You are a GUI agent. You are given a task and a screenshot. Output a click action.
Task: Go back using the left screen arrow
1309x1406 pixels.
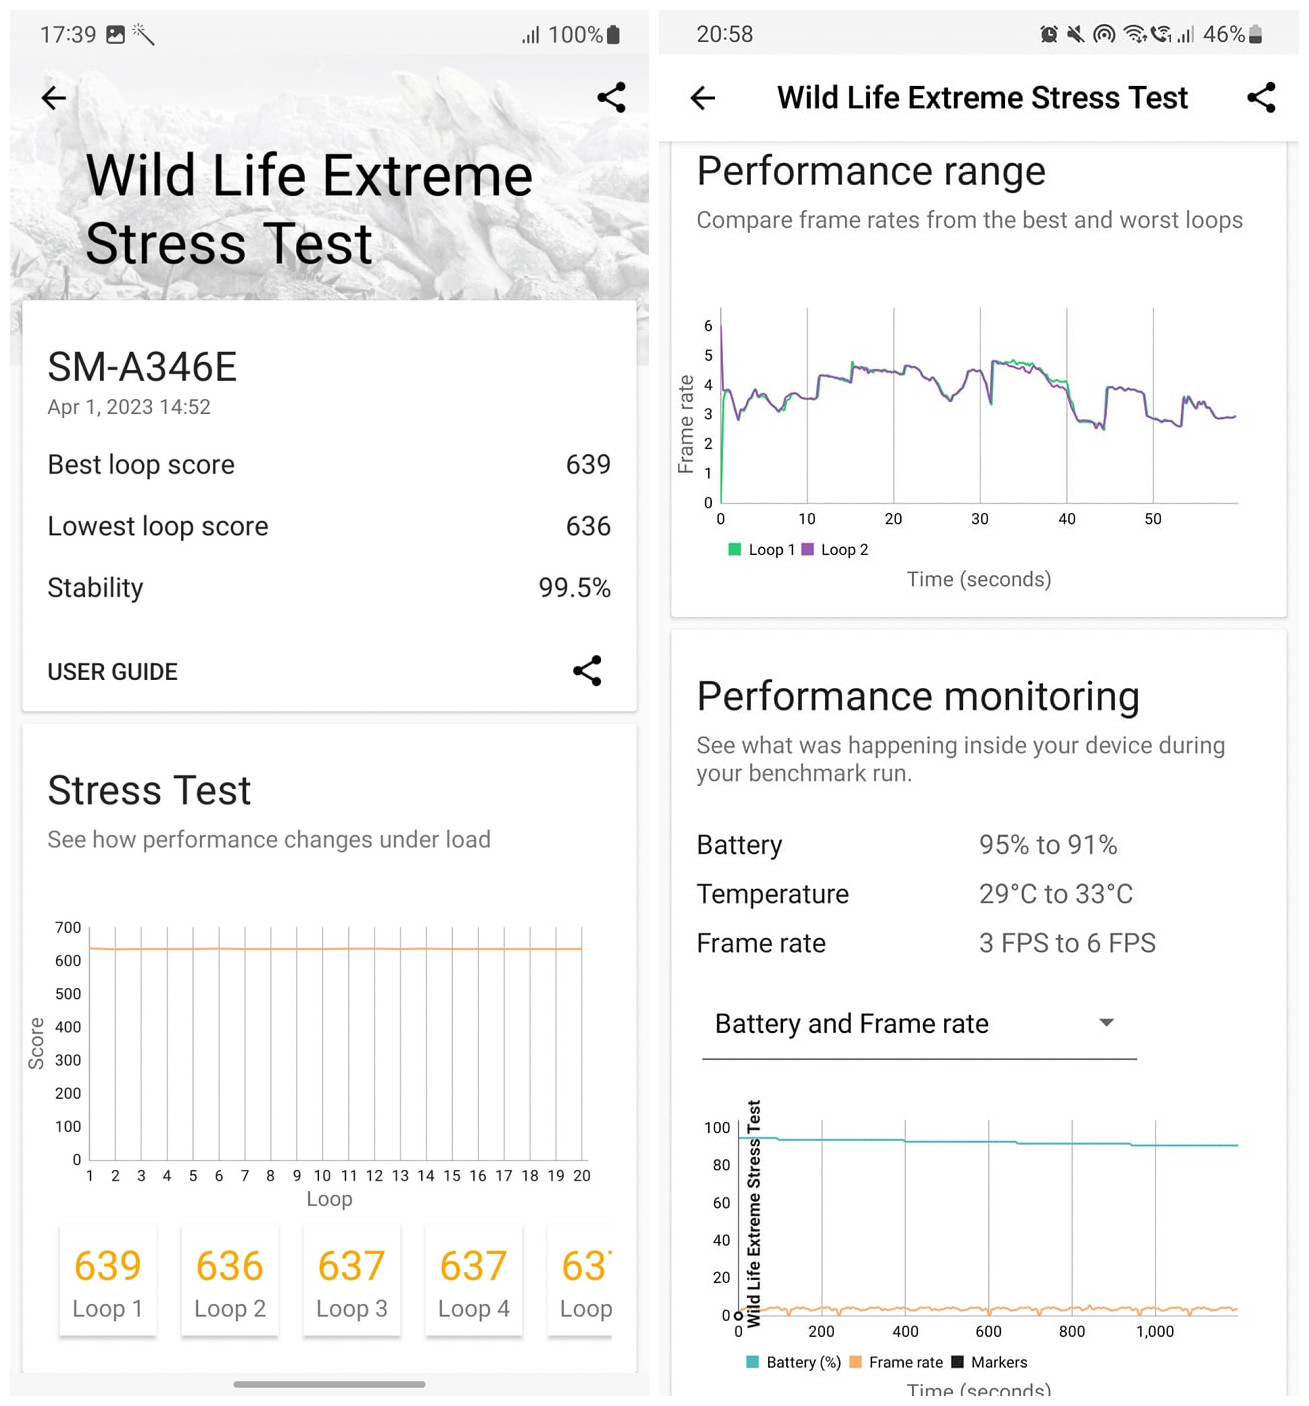click(x=54, y=98)
